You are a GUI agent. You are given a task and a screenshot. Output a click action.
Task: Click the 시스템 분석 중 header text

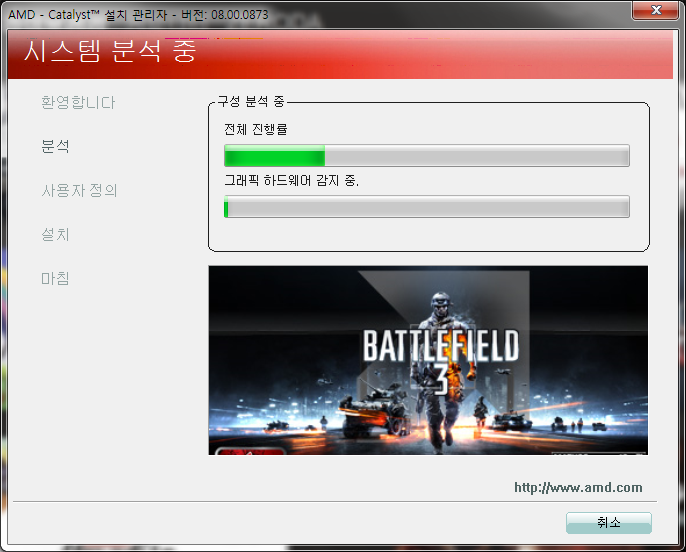[110, 50]
